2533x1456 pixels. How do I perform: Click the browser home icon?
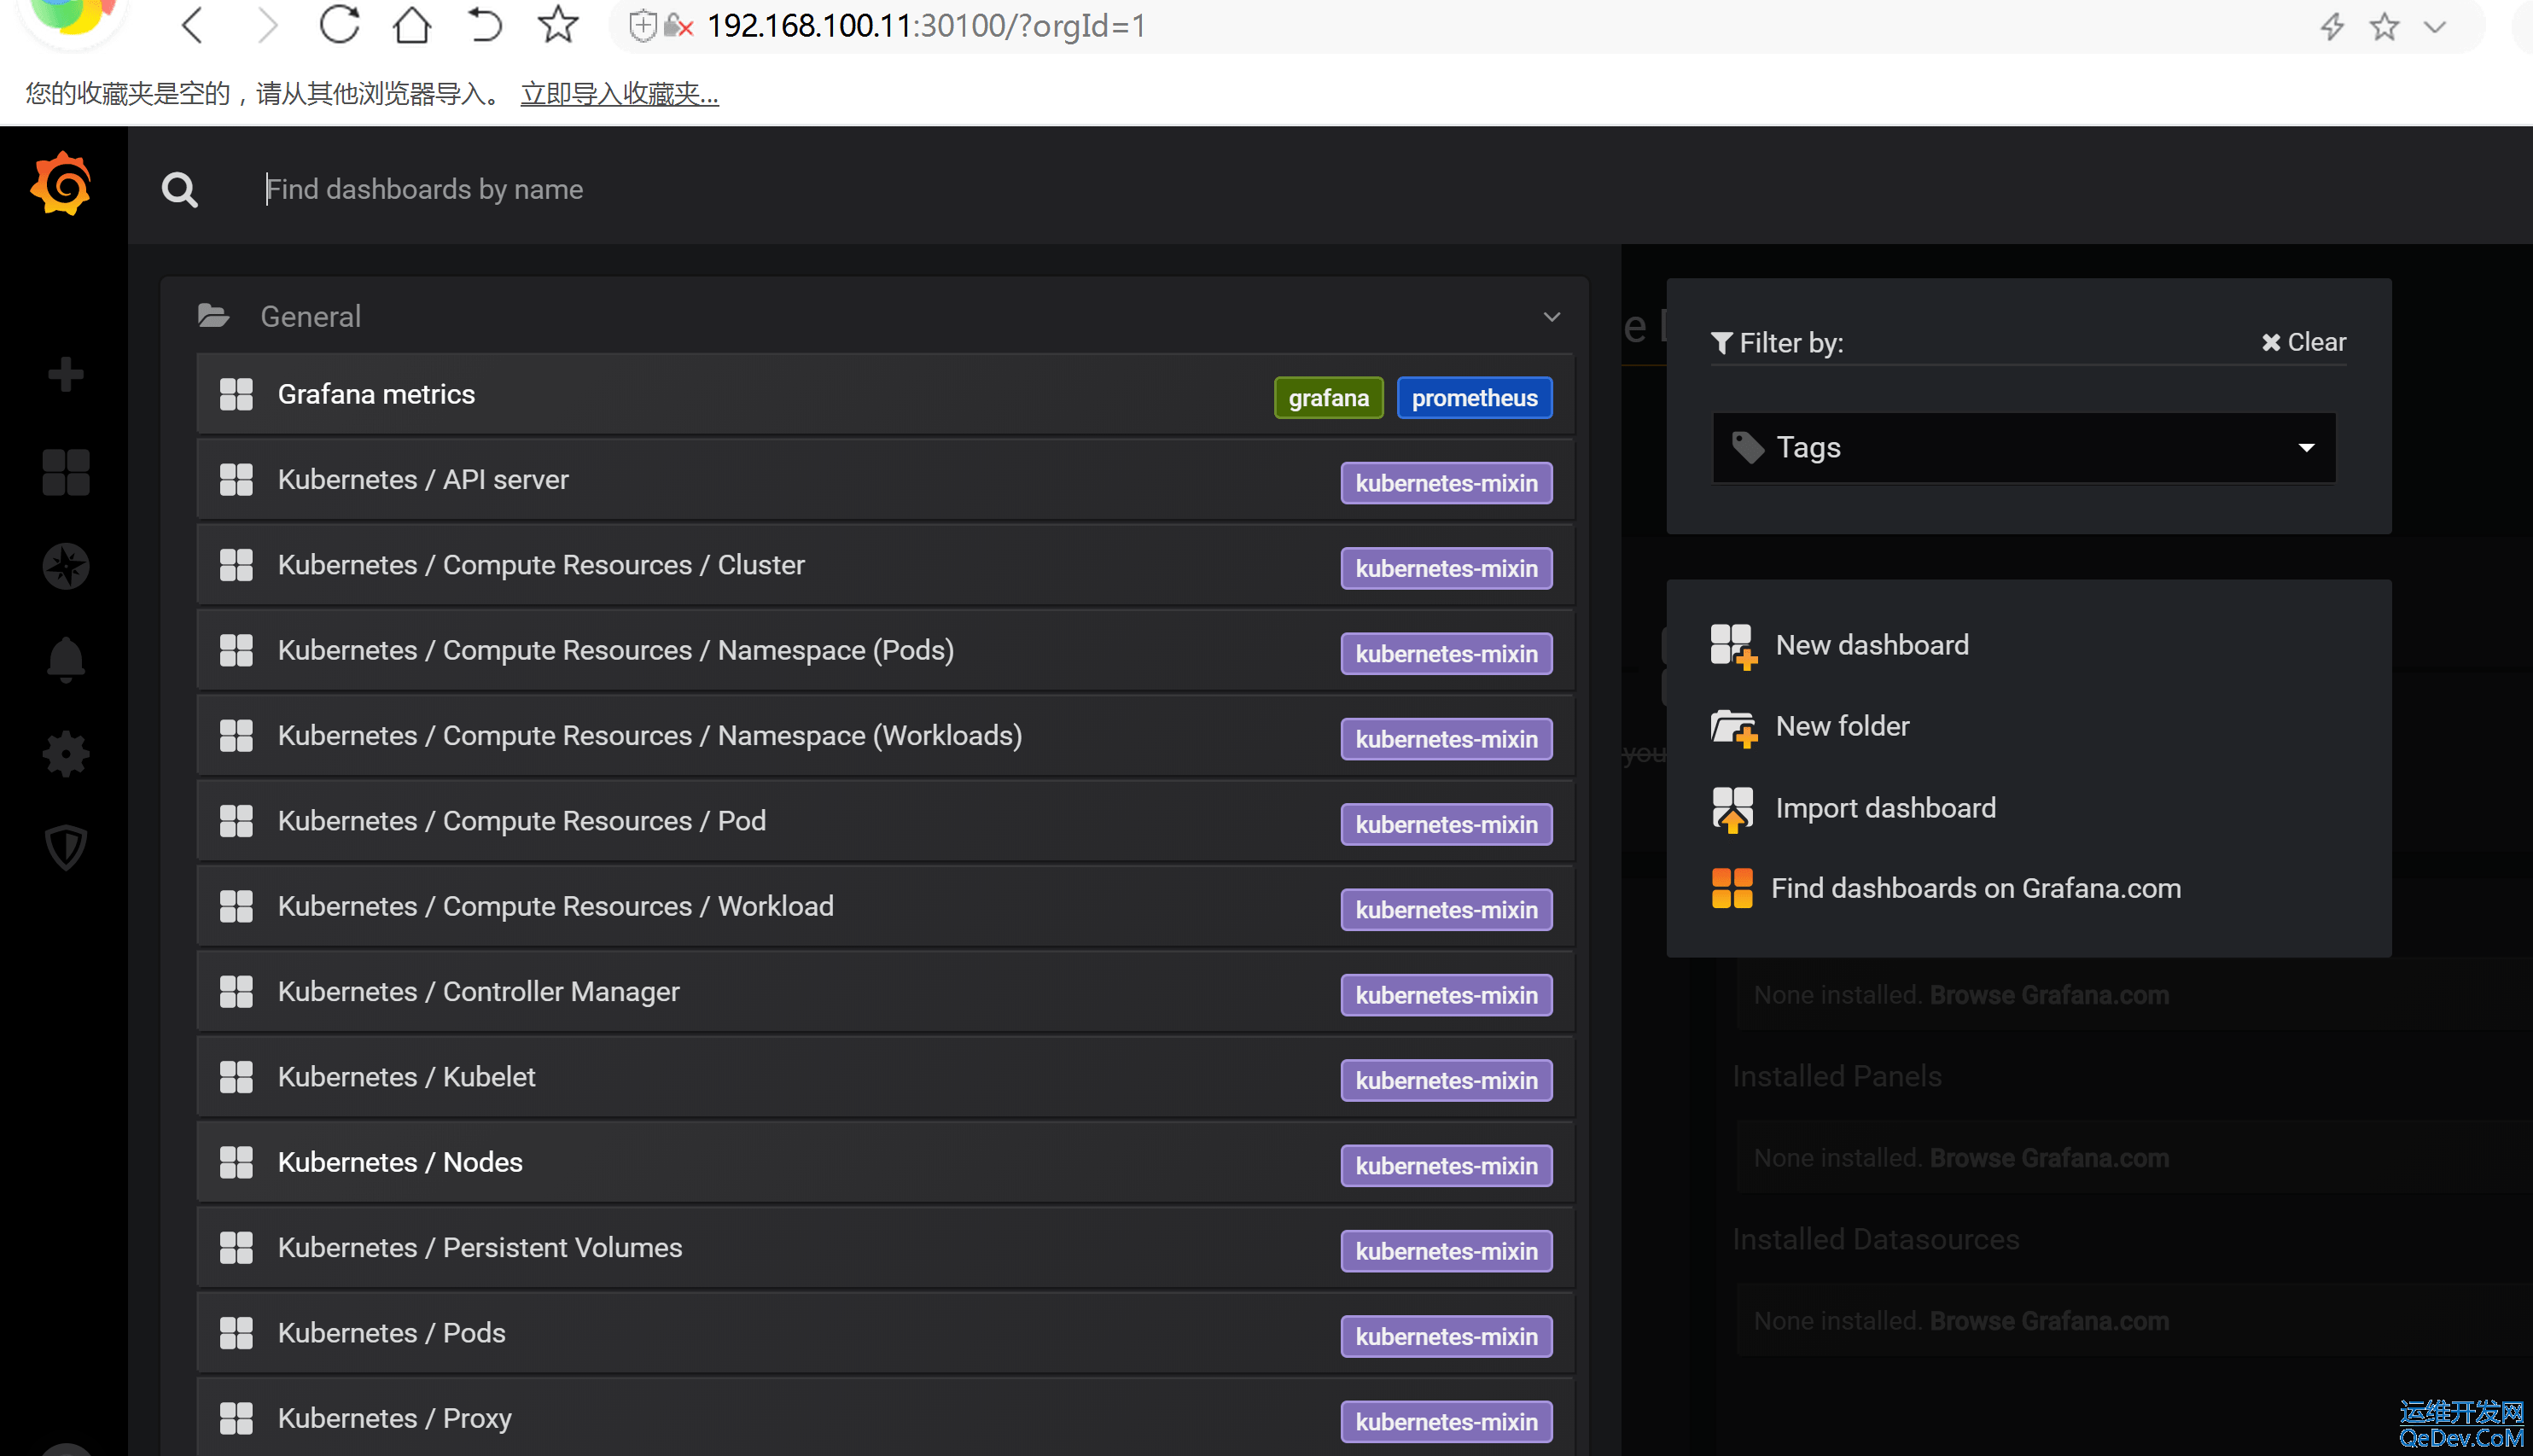click(x=412, y=25)
